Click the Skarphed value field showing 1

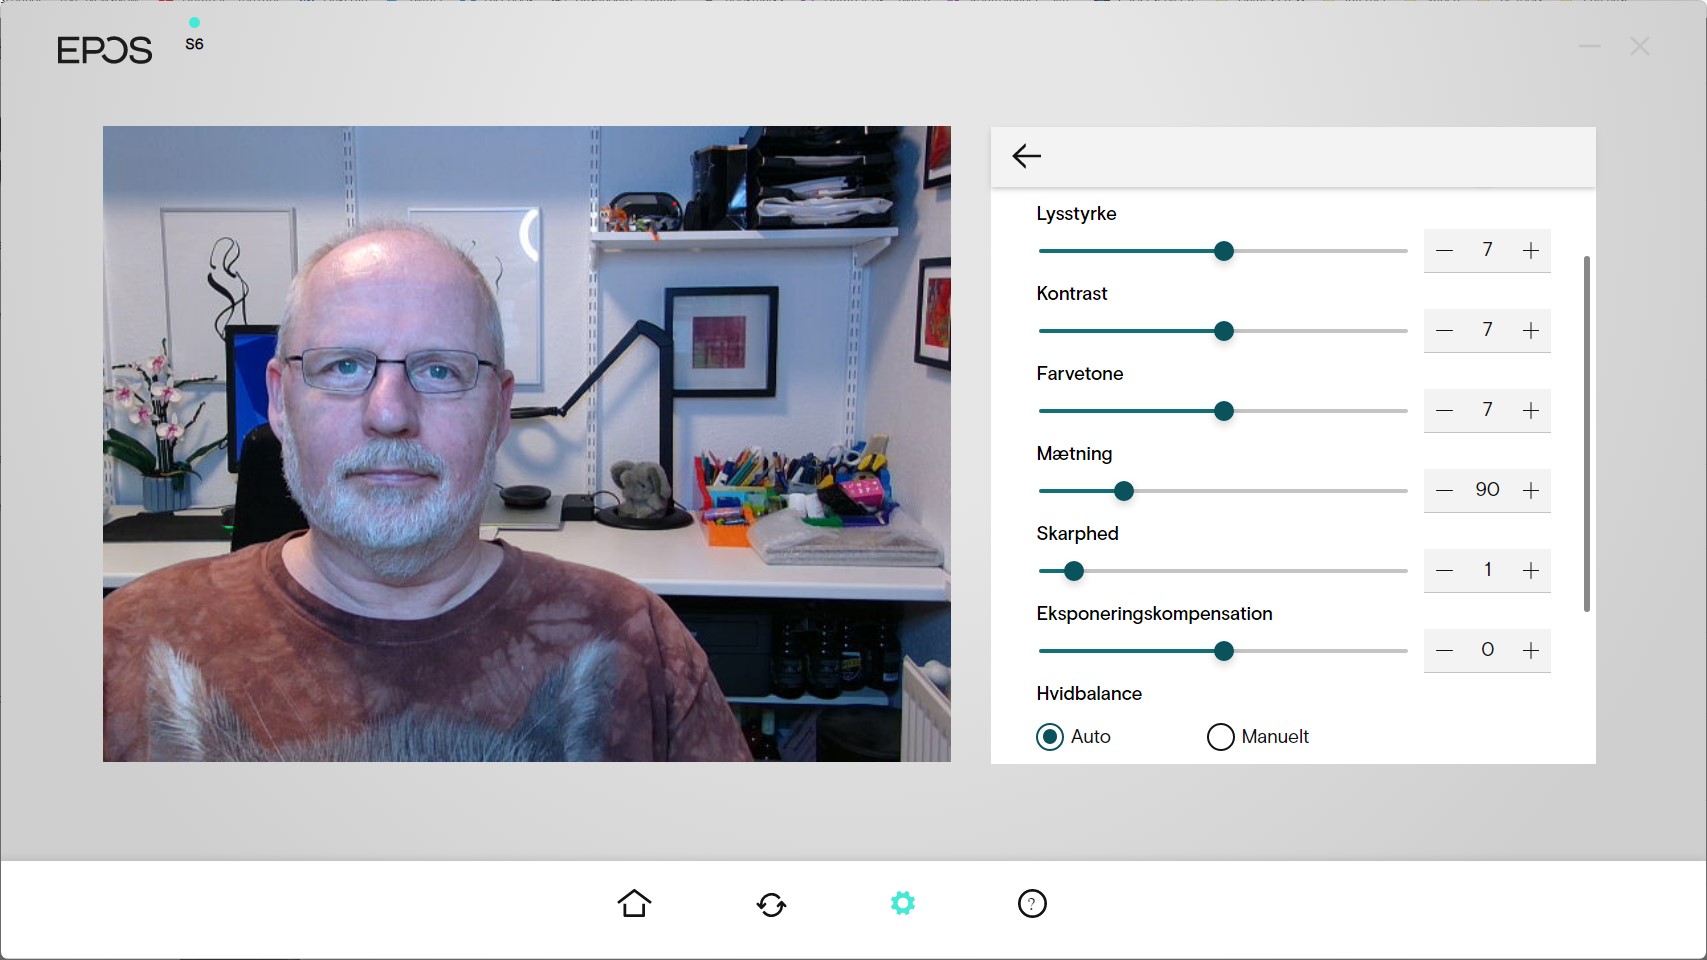1487,570
